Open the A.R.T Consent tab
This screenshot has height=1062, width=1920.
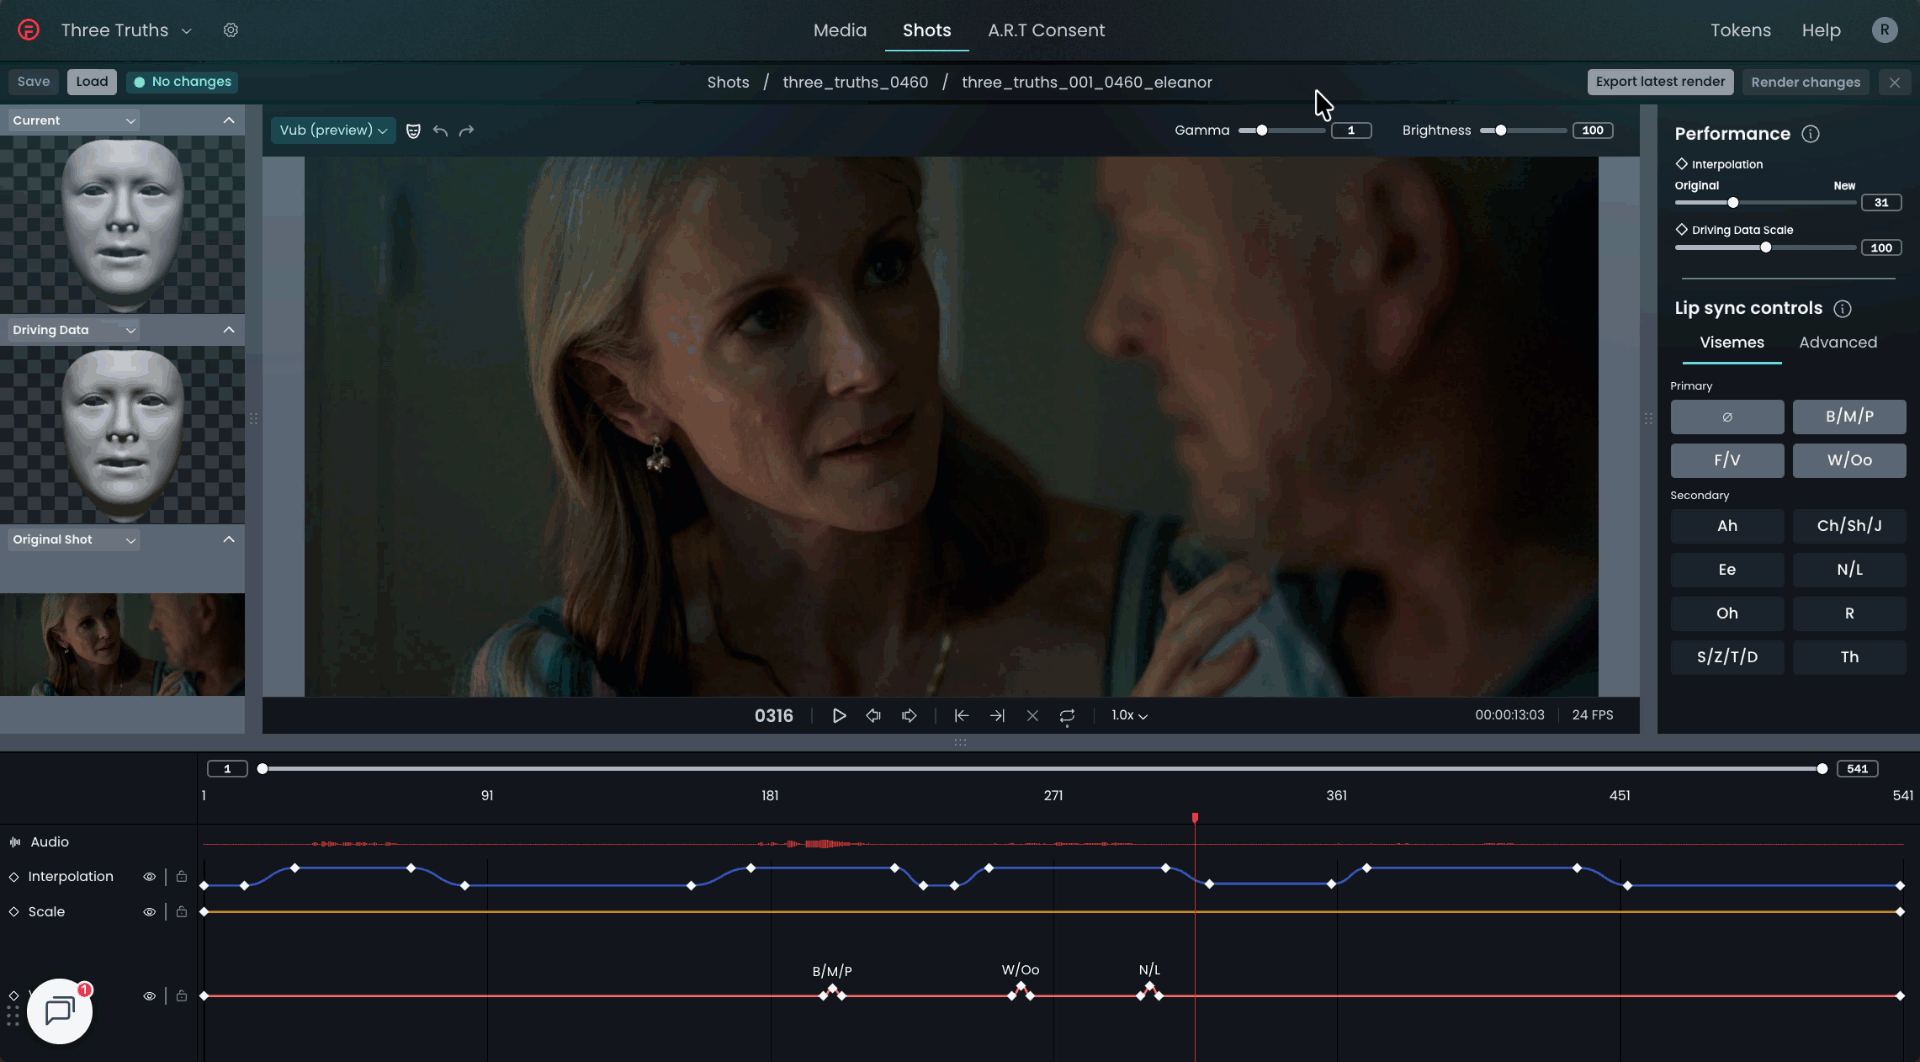coord(1046,30)
